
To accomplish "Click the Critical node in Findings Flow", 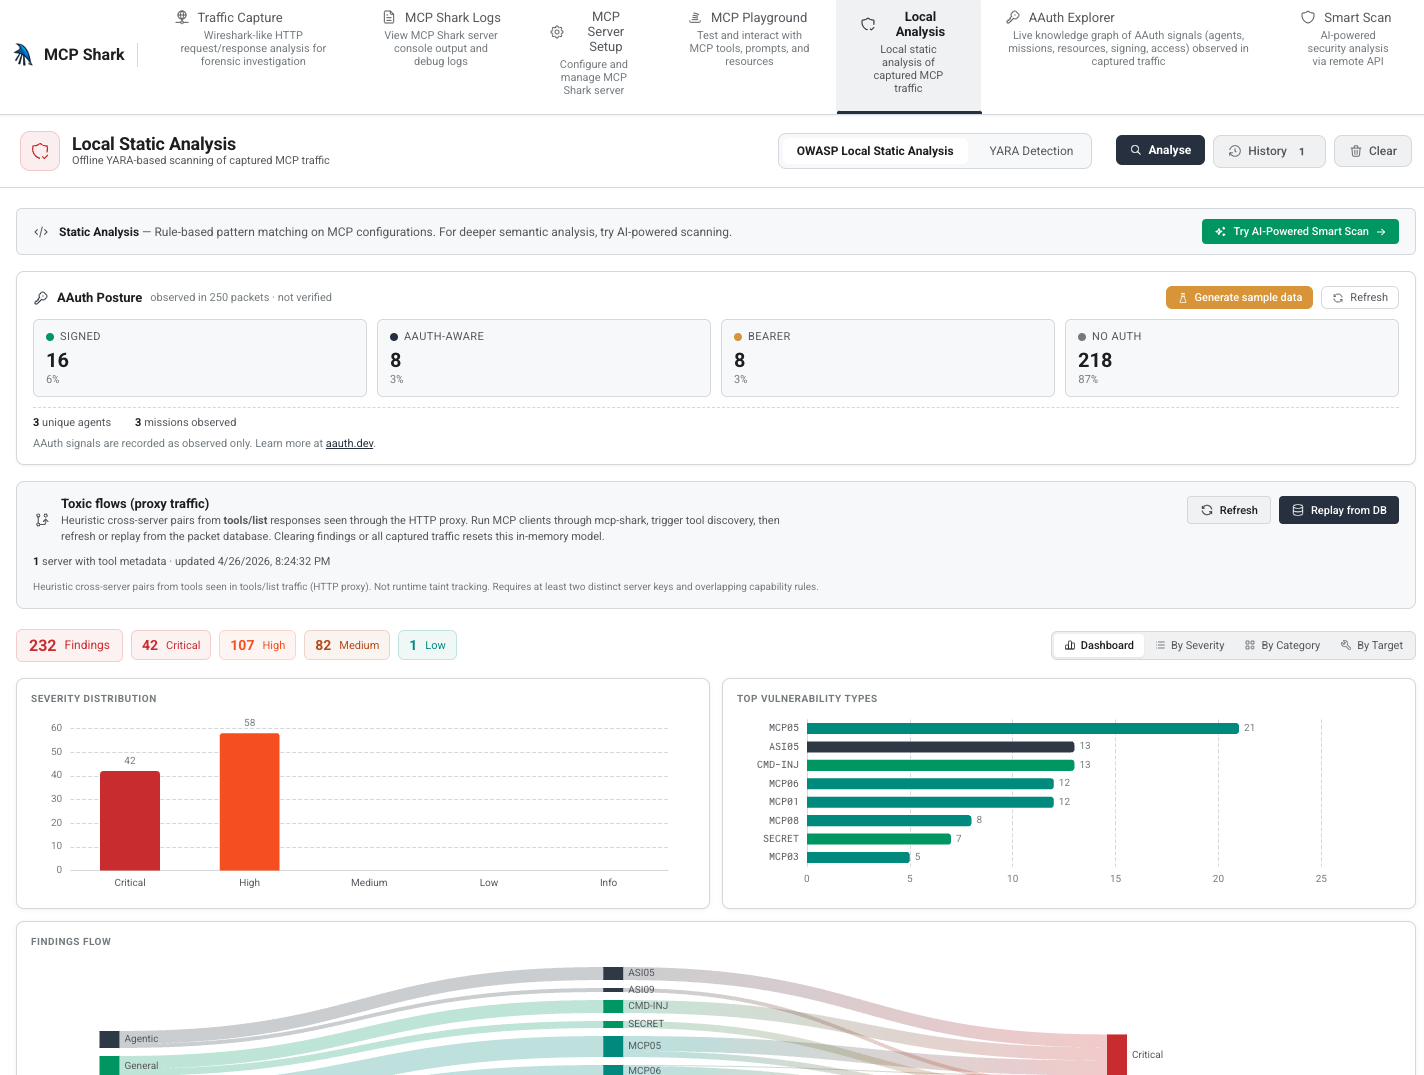I will (x=1117, y=1055).
